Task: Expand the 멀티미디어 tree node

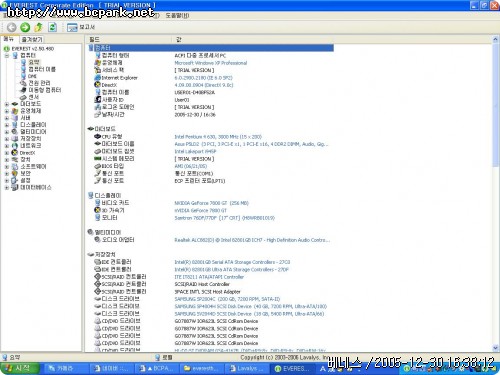Action: (7, 132)
